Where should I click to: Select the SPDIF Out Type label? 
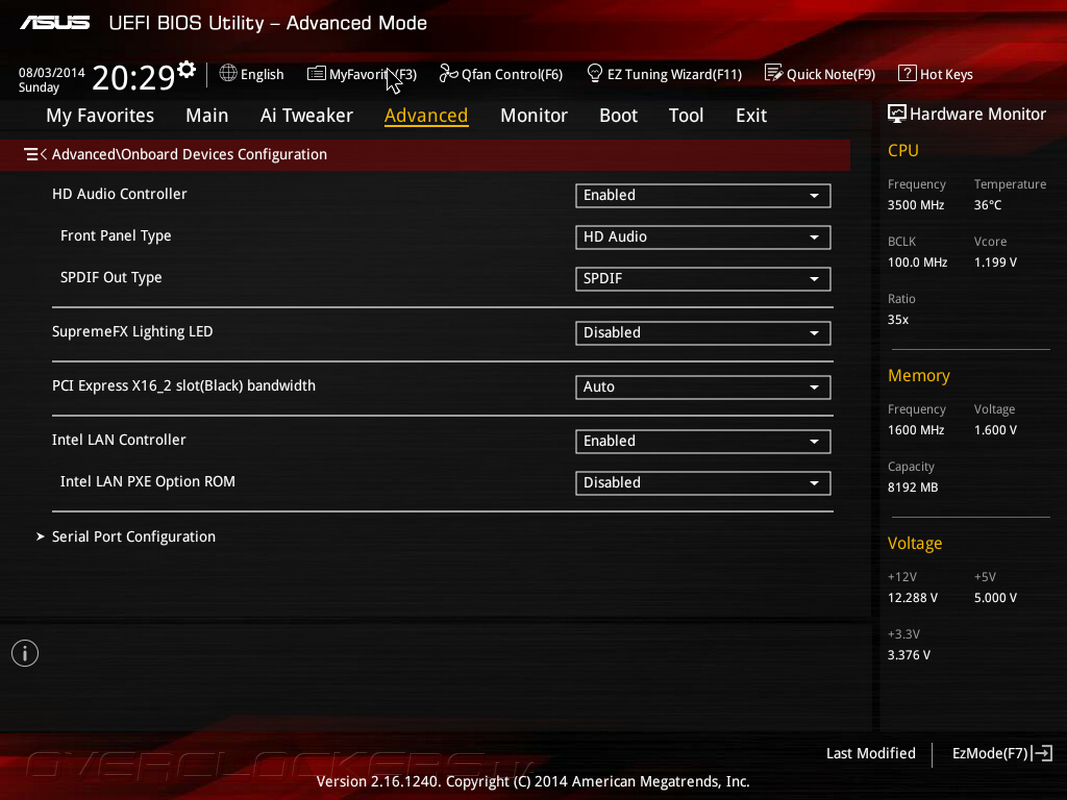point(111,278)
